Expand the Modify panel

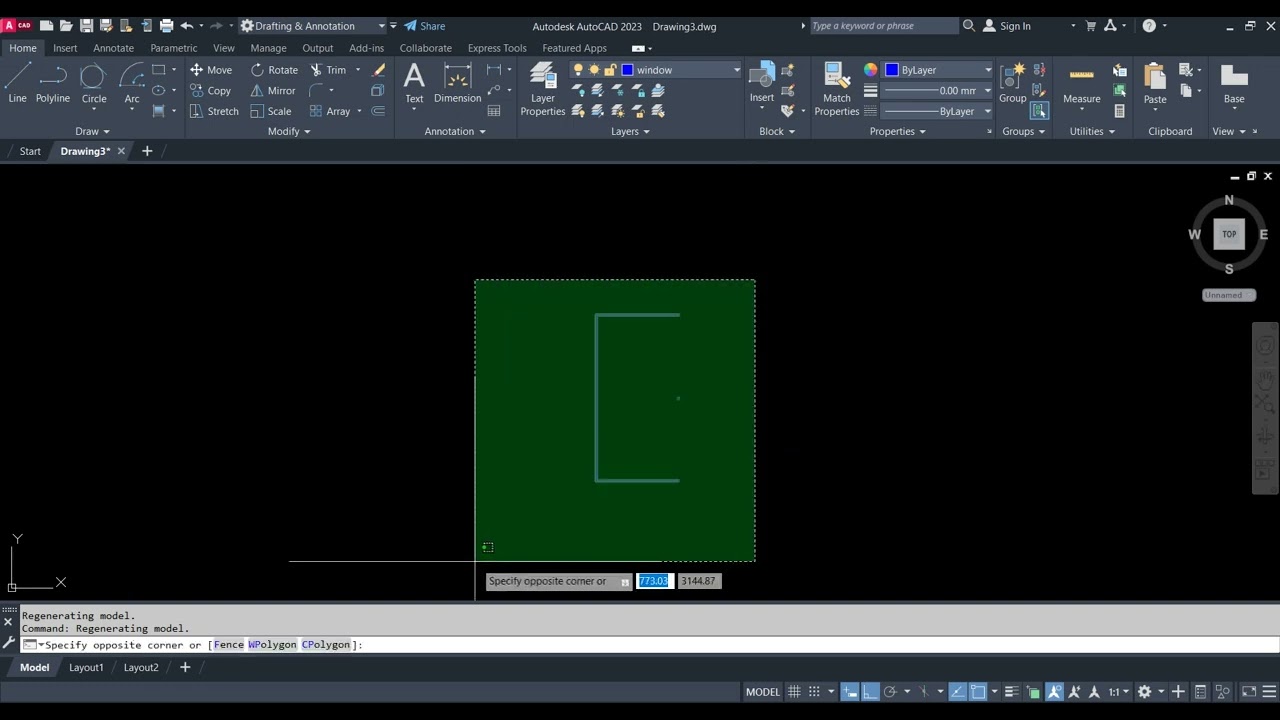tap(289, 131)
